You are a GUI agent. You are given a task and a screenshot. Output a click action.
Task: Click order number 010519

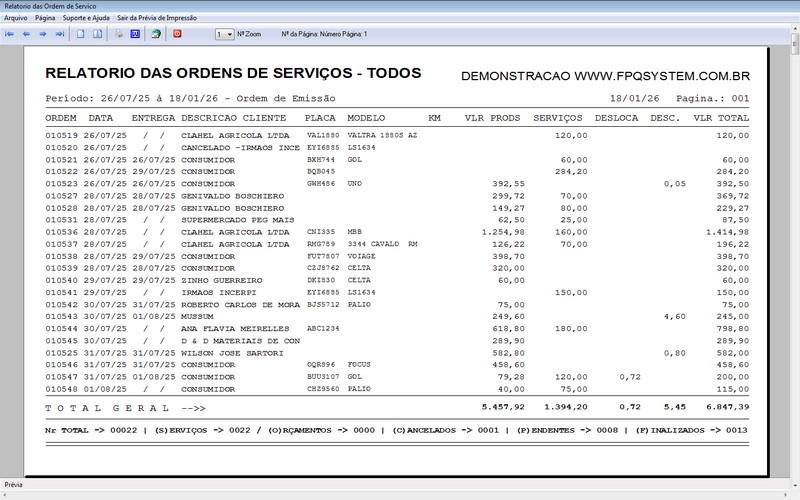pyautogui.click(x=61, y=136)
